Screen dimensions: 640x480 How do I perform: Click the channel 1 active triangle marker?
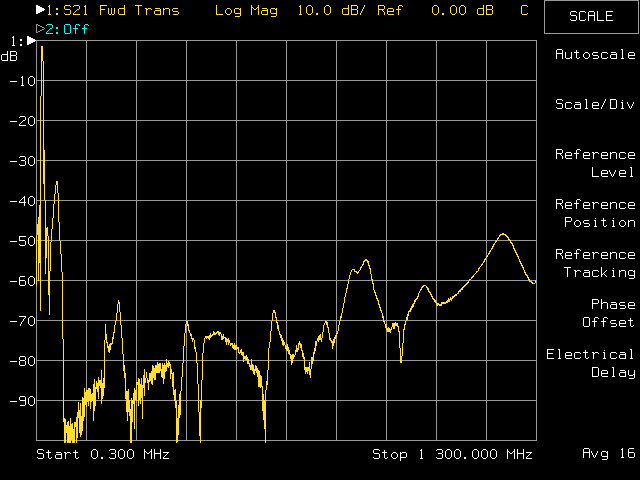click(x=40, y=10)
